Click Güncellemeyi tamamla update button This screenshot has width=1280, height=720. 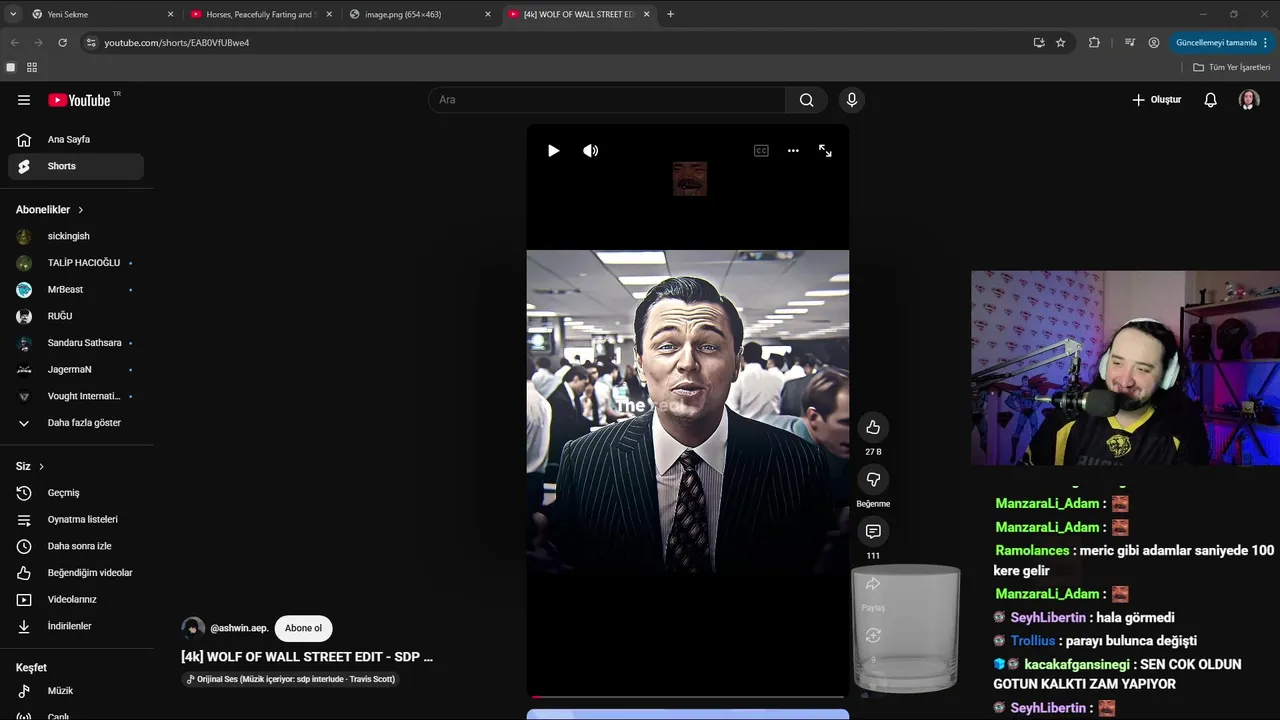1216,43
